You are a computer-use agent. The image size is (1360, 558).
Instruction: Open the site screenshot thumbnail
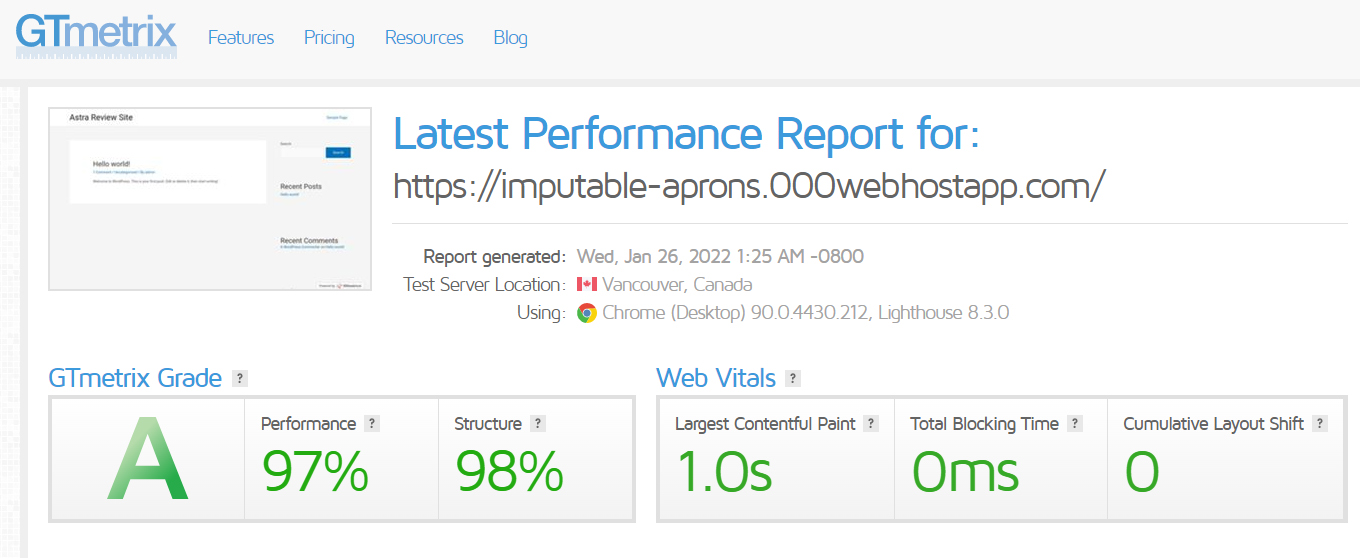210,199
